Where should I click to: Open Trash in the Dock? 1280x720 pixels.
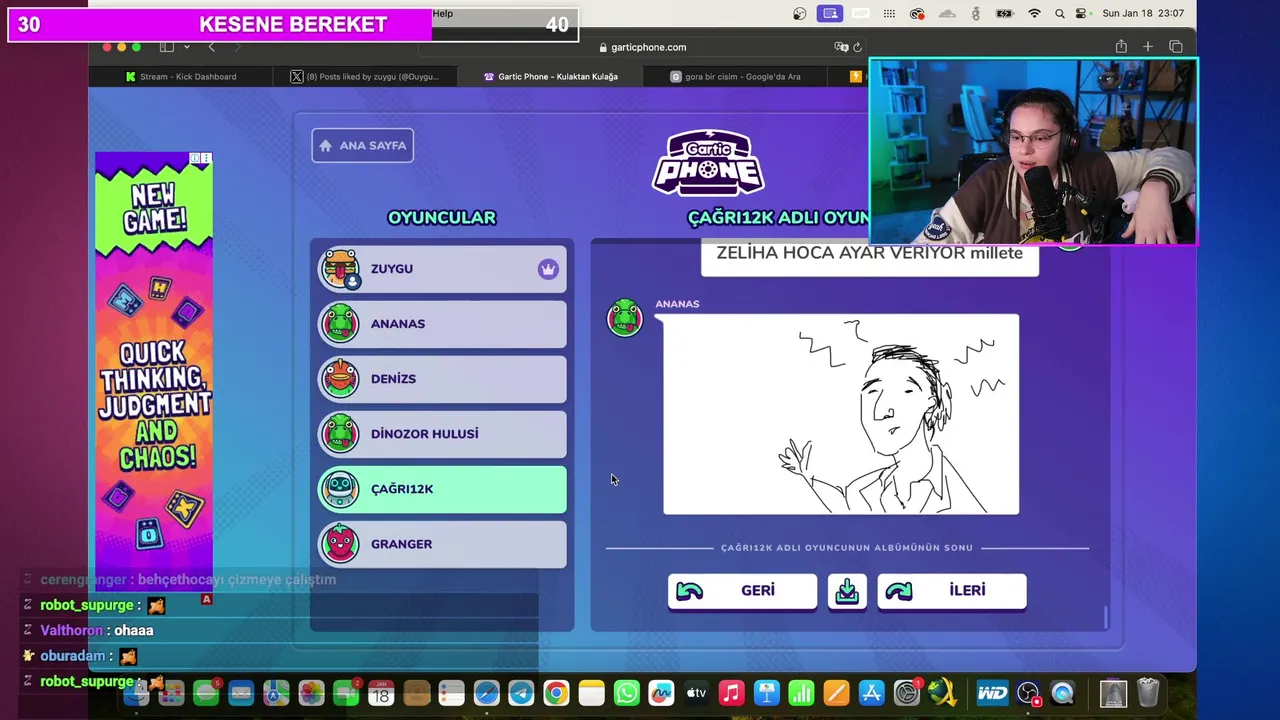point(1148,693)
